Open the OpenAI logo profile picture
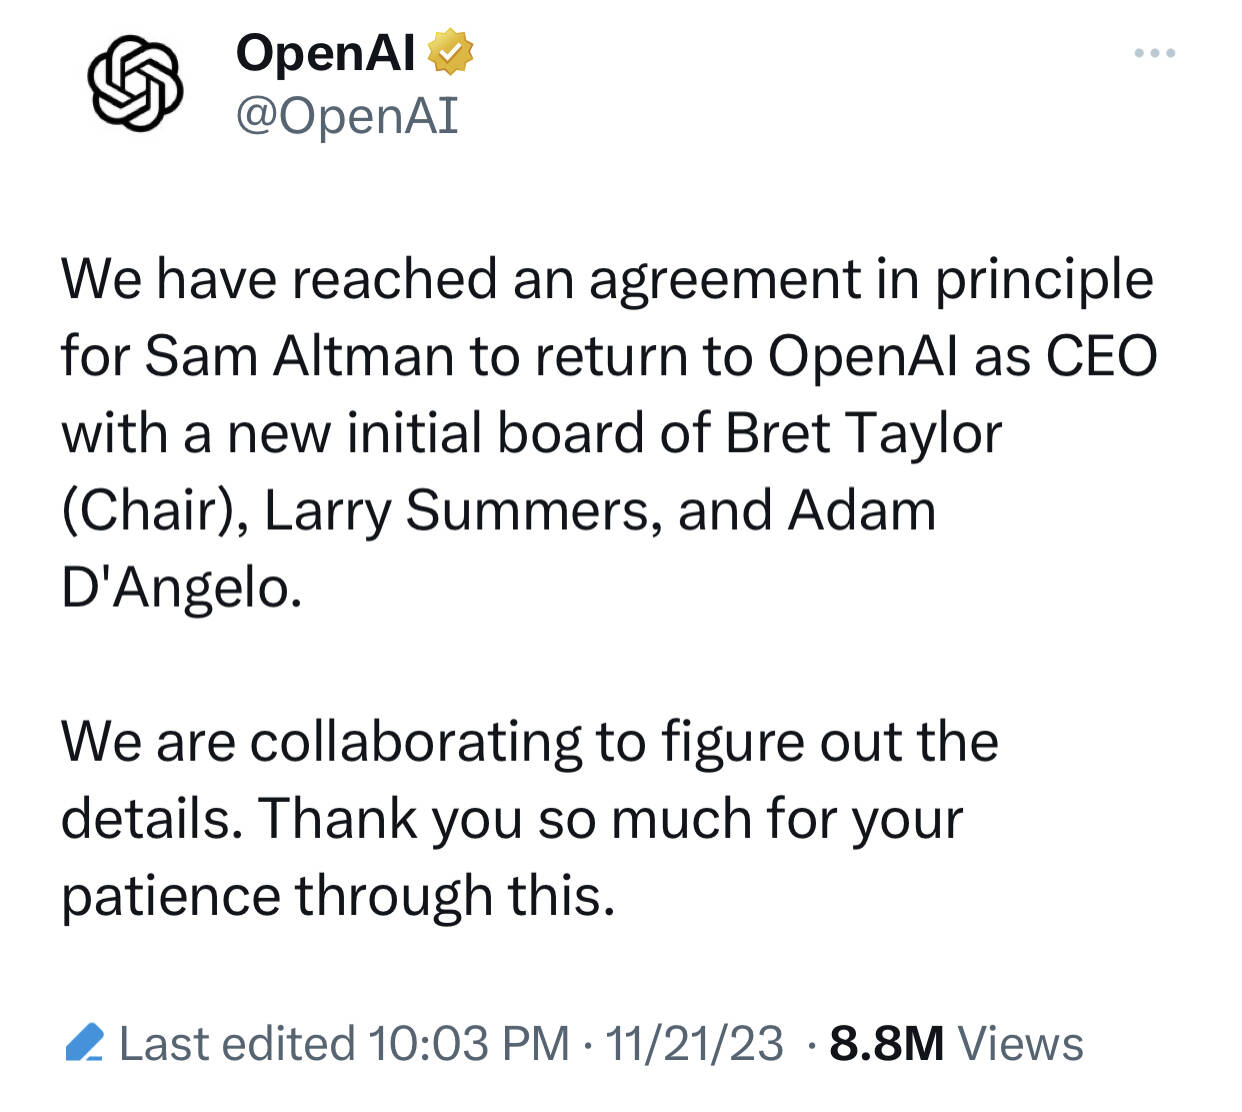Screen dimensions: 1242x1112 136,83
